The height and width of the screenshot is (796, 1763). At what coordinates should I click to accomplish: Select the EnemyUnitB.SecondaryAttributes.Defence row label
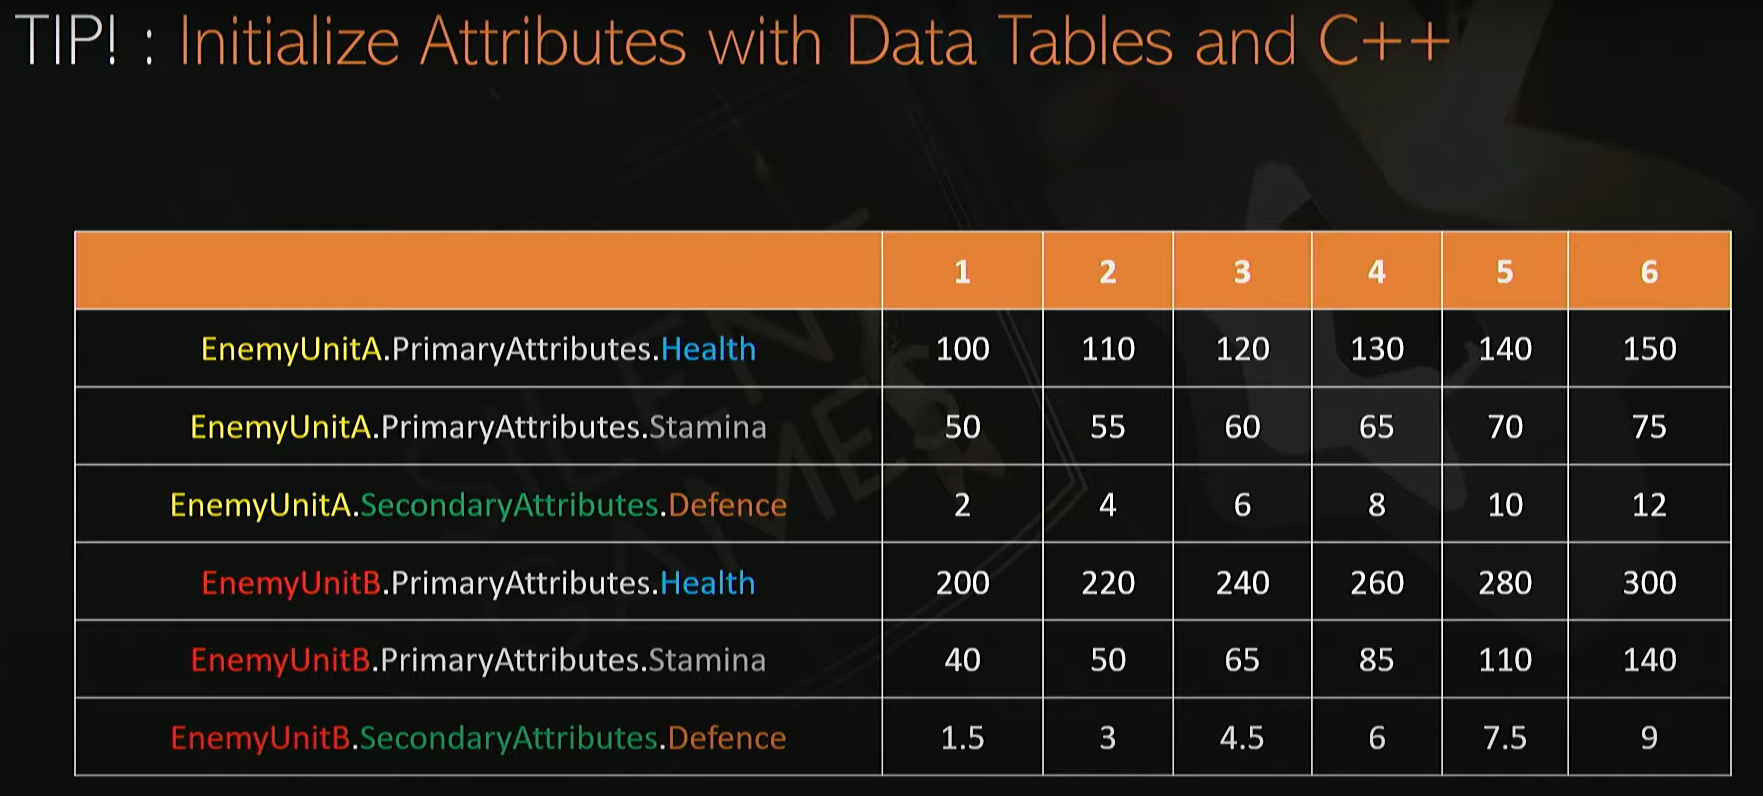pyautogui.click(x=478, y=738)
